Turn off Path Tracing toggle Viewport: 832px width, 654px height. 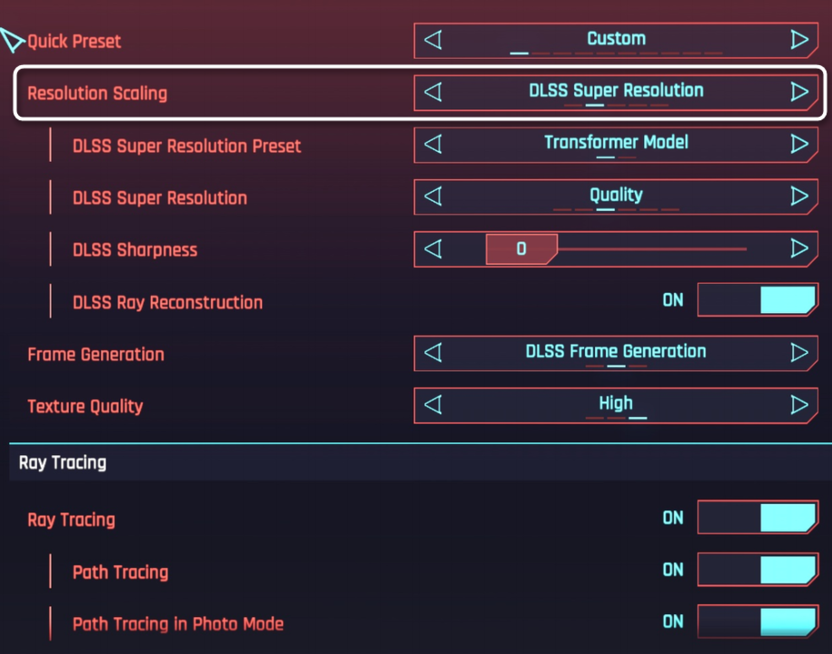[757, 570]
